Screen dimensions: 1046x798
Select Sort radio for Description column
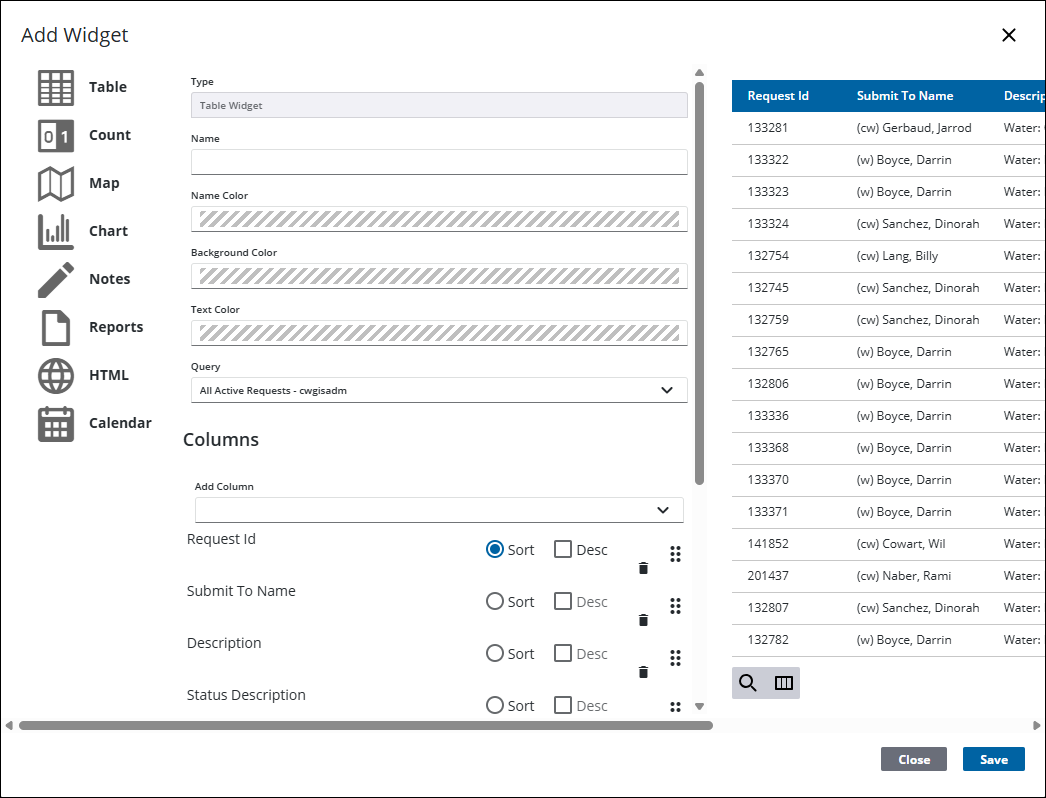[x=495, y=653]
